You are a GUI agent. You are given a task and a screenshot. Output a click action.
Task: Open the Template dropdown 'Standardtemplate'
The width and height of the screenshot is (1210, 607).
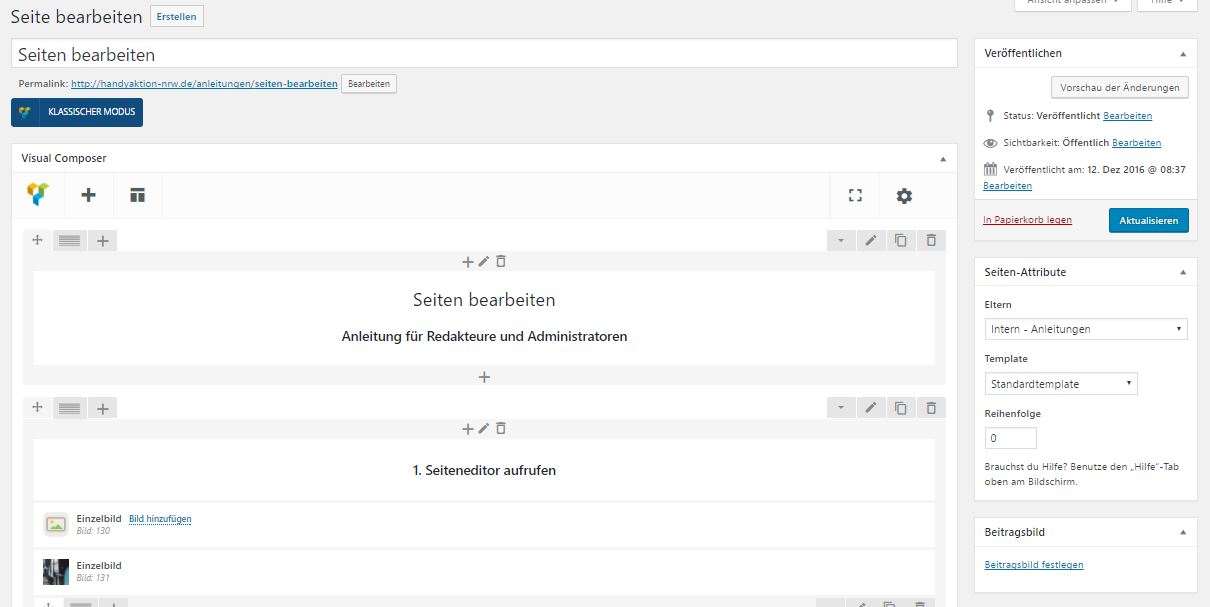[1061, 384]
